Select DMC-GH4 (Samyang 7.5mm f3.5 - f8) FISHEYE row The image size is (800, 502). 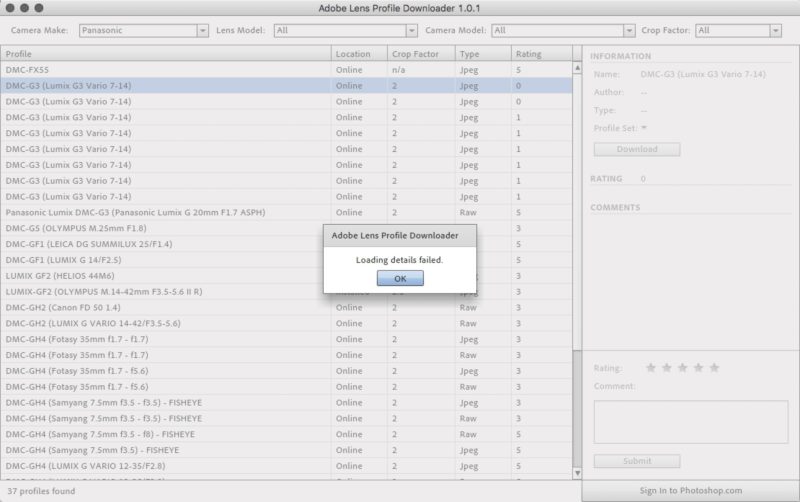tap(286, 434)
